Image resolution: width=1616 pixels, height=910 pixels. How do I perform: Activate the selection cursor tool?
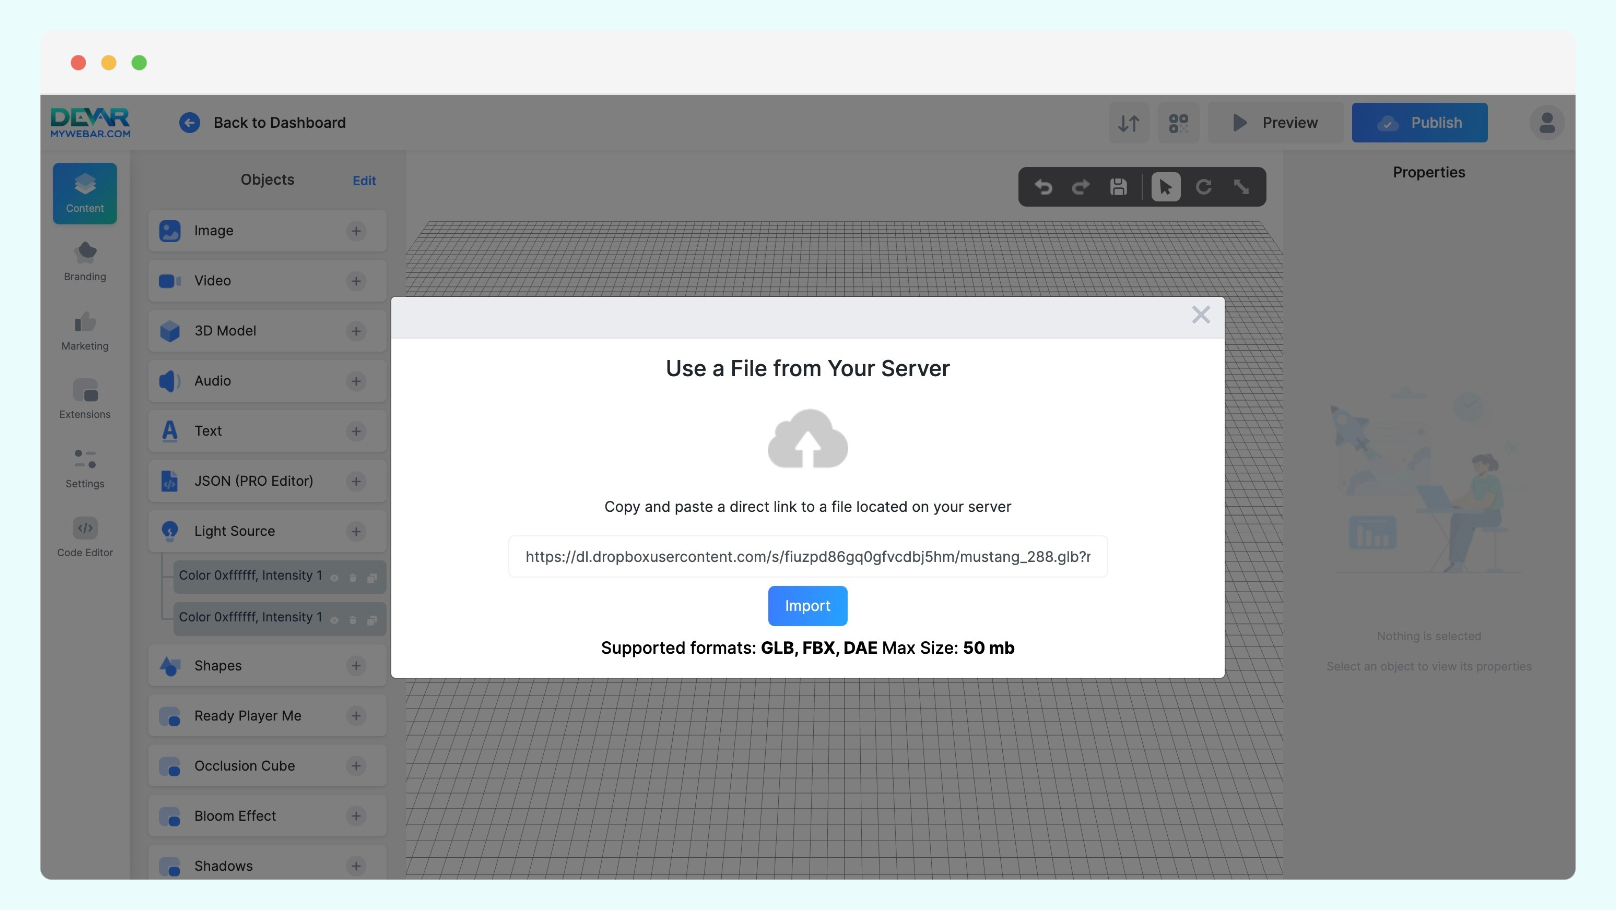[x=1166, y=187]
